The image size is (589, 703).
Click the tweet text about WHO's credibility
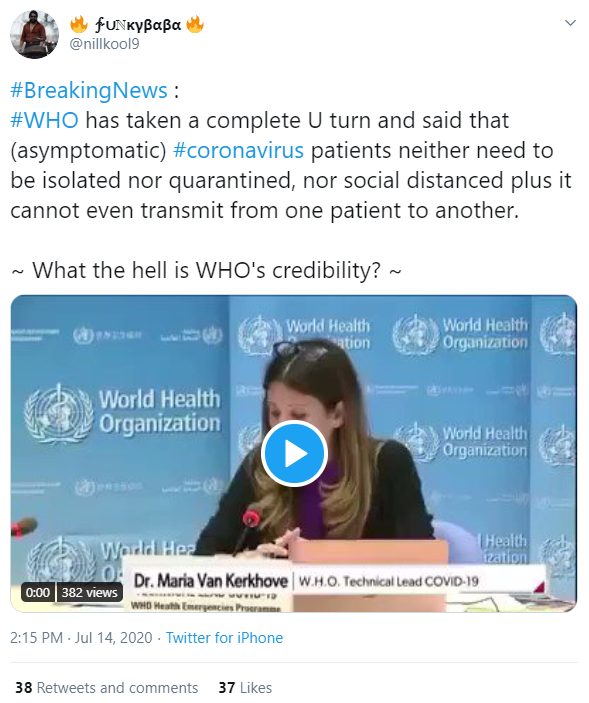pos(206,270)
